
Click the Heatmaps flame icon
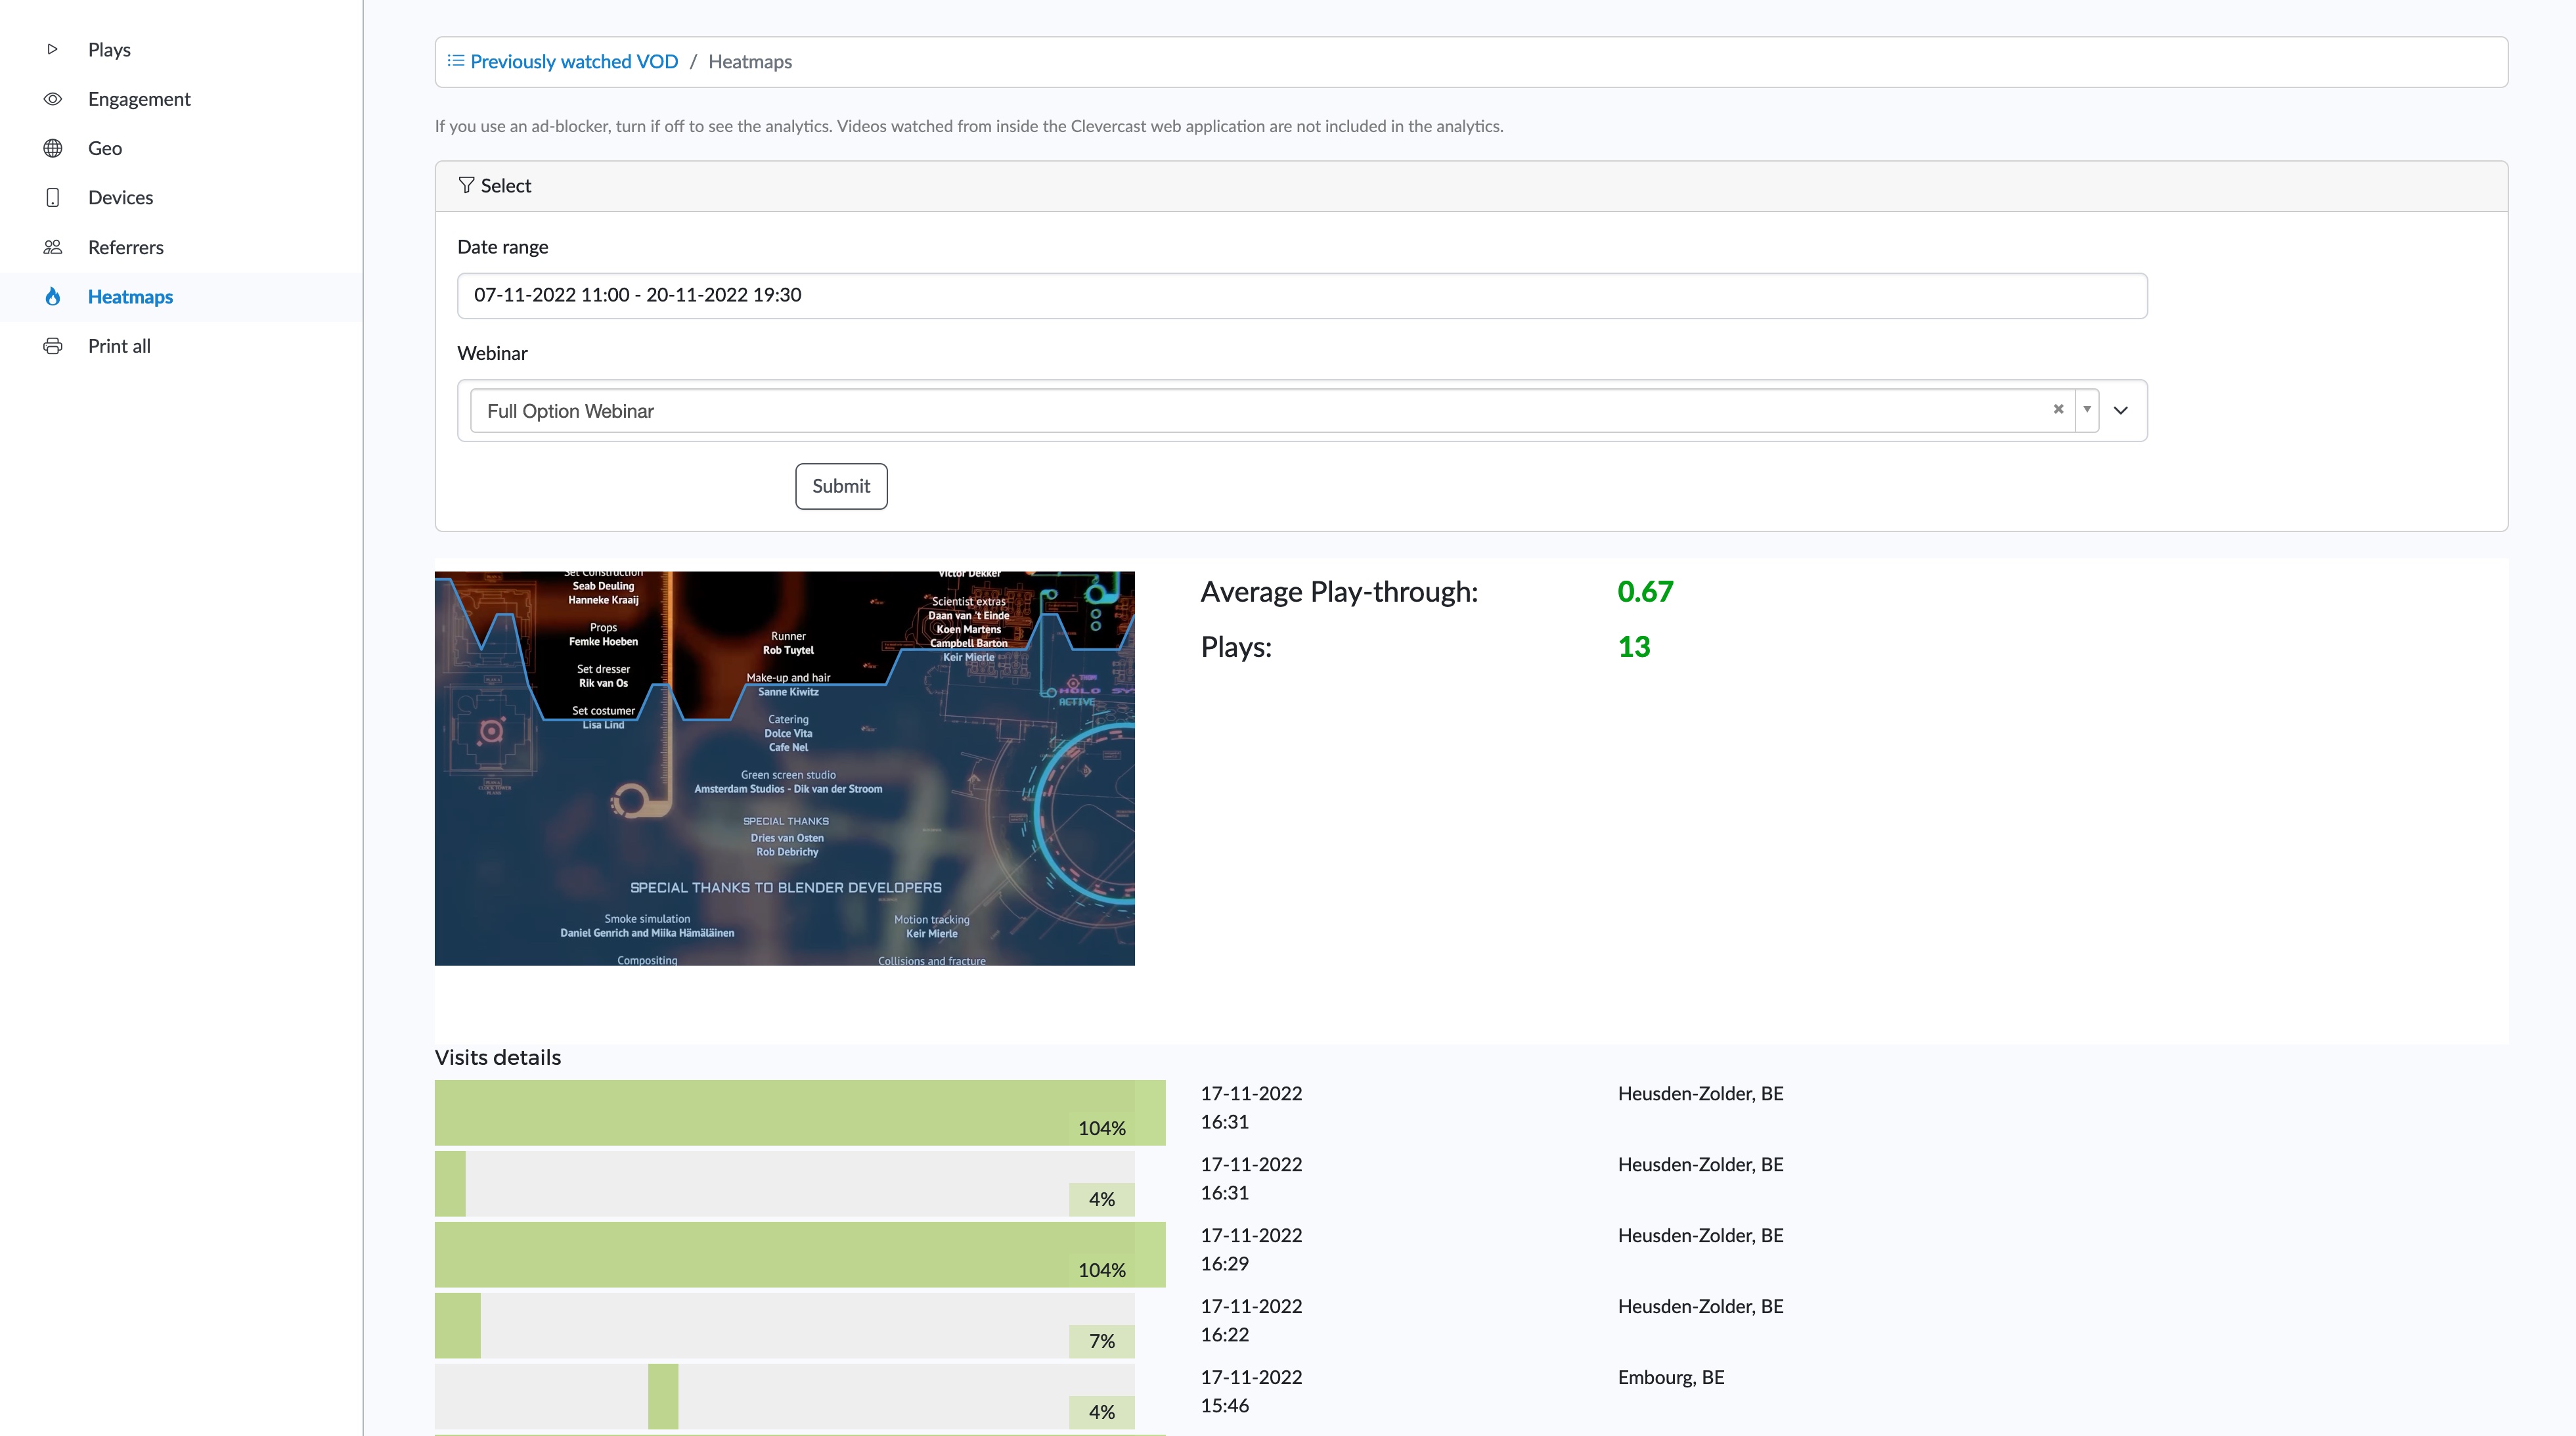click(53, 297)
